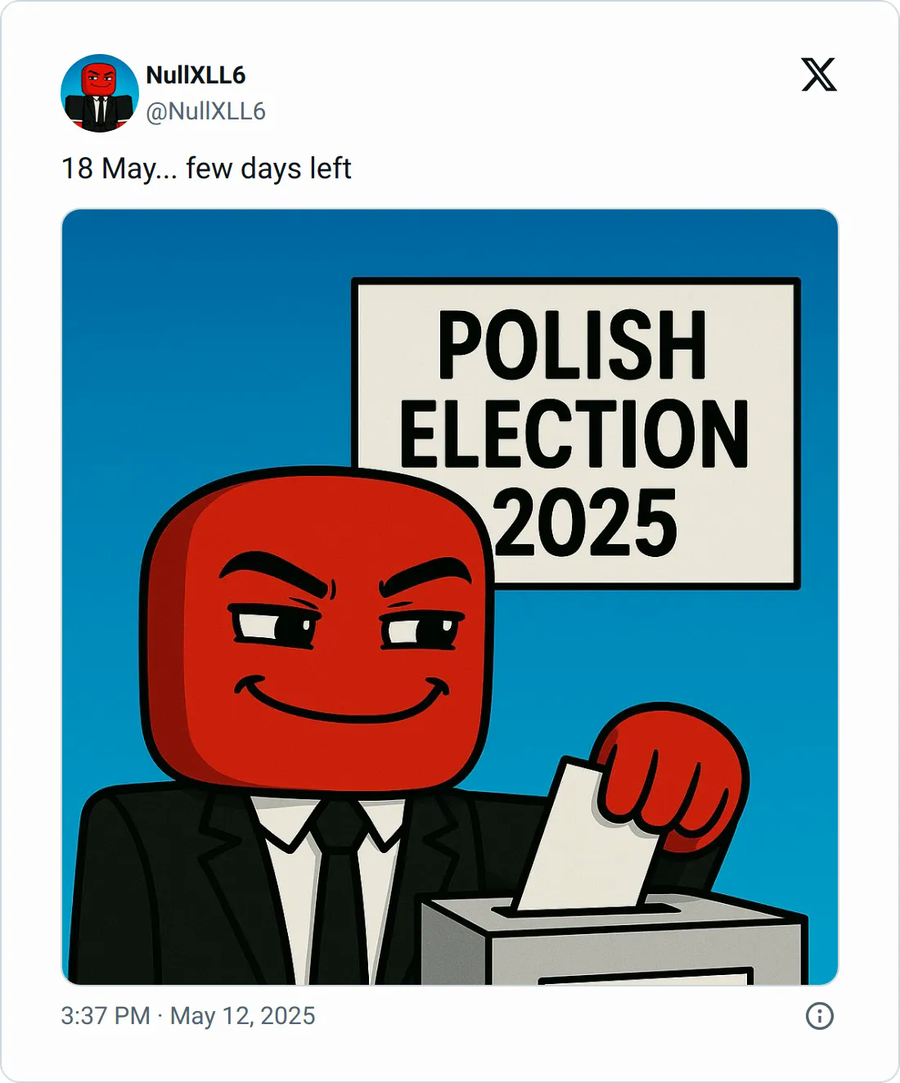This screenshot has width=900, height=1083.
Task: Click the tweet text "18 May... few days left"
Action: pyautogui.click(x=207, y=169)
